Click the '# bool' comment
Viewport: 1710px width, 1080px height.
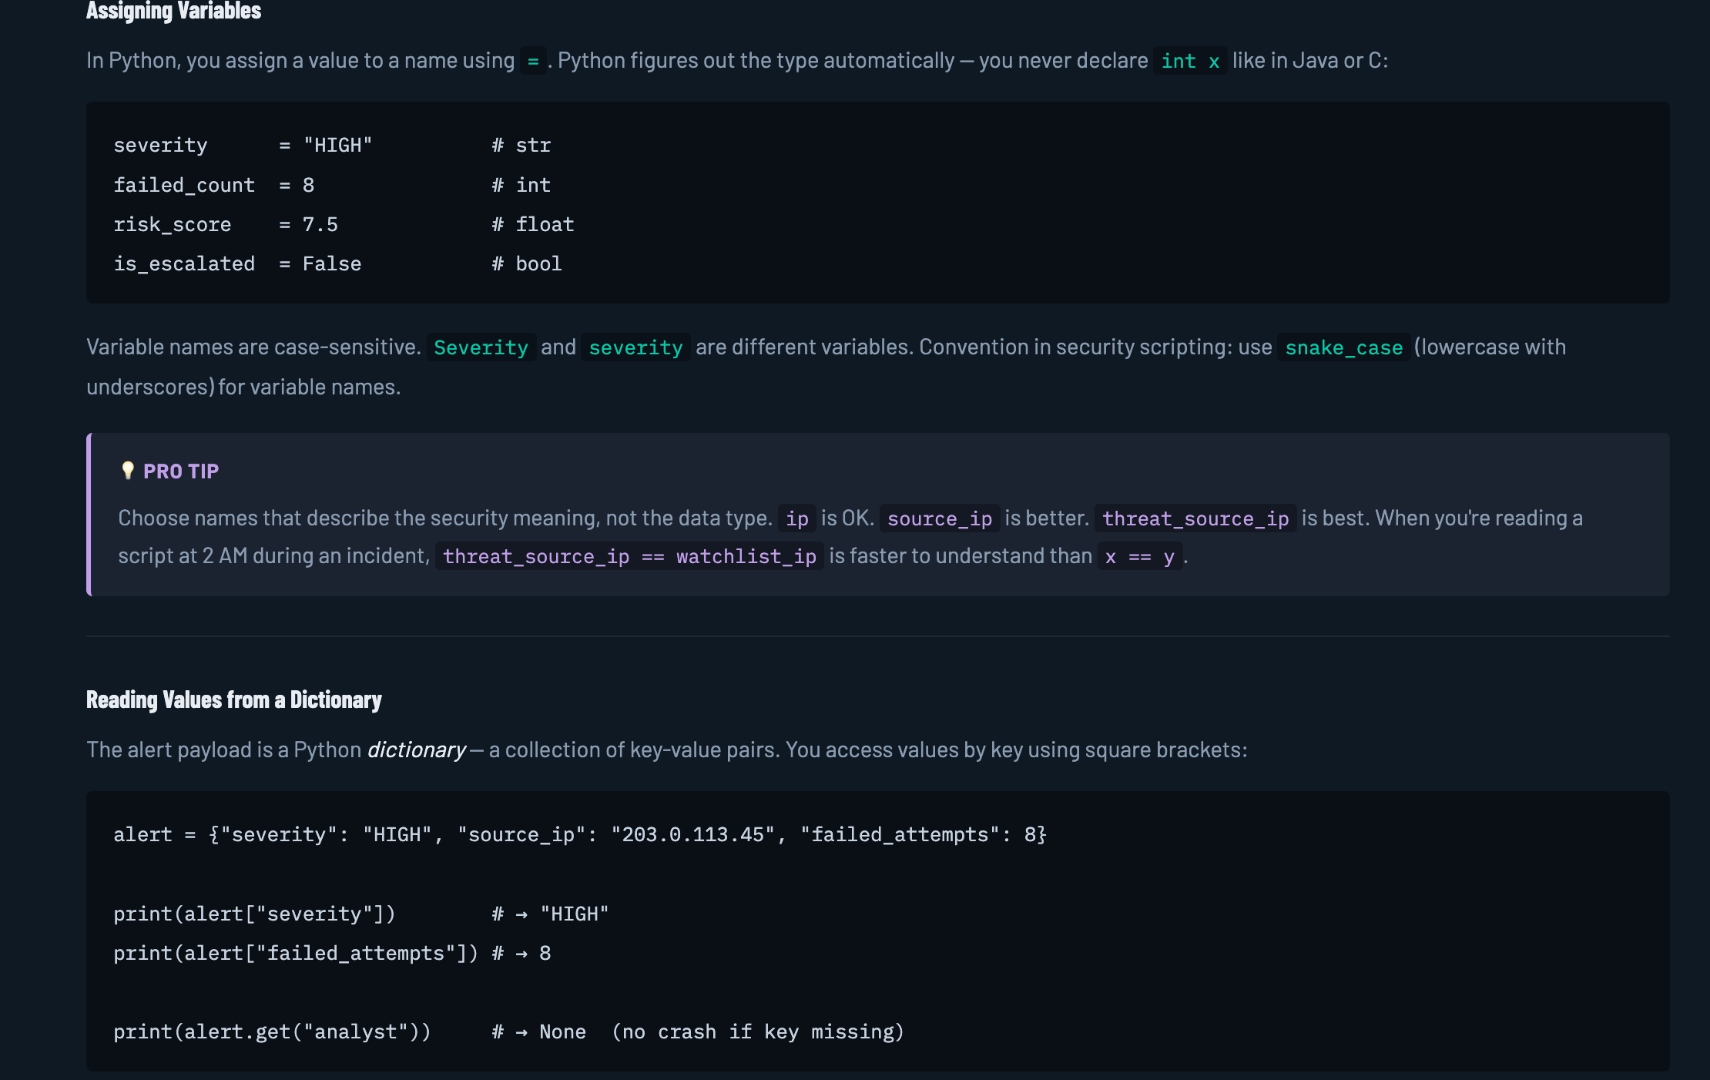[x=527, y=264]
